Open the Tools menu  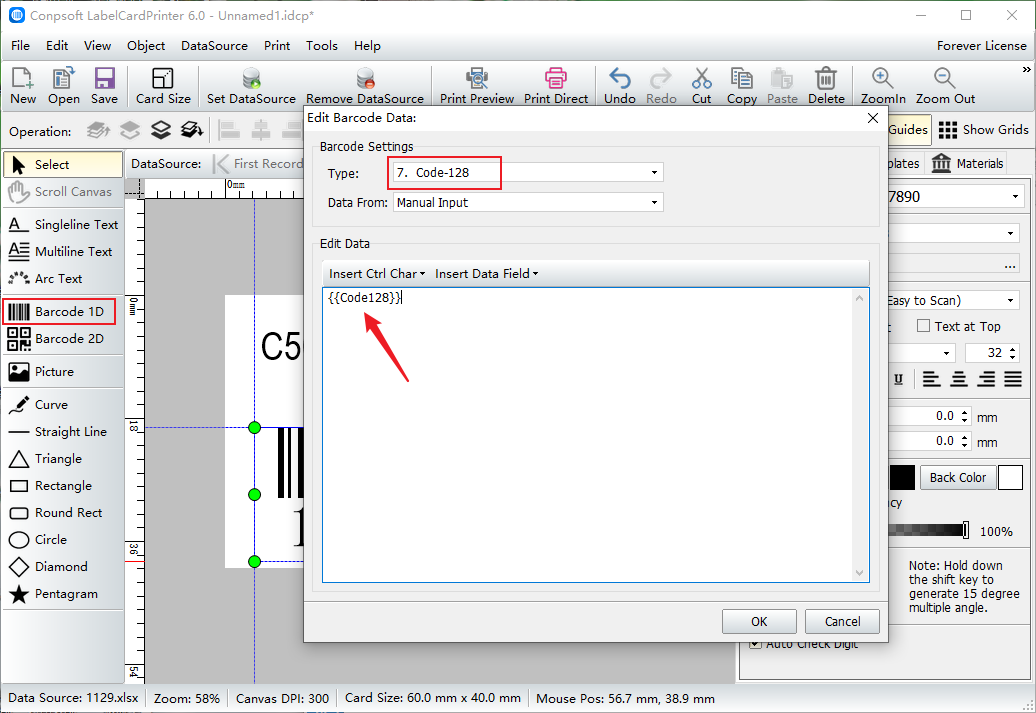[322, 46]
